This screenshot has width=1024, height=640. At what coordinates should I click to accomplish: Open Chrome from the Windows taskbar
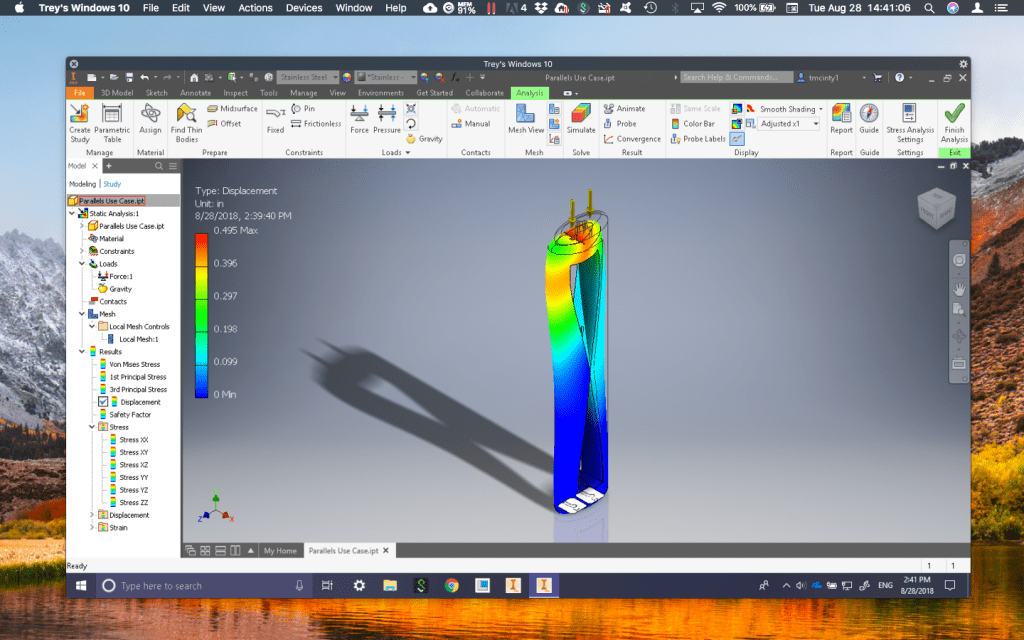click(x=451, y=586)
